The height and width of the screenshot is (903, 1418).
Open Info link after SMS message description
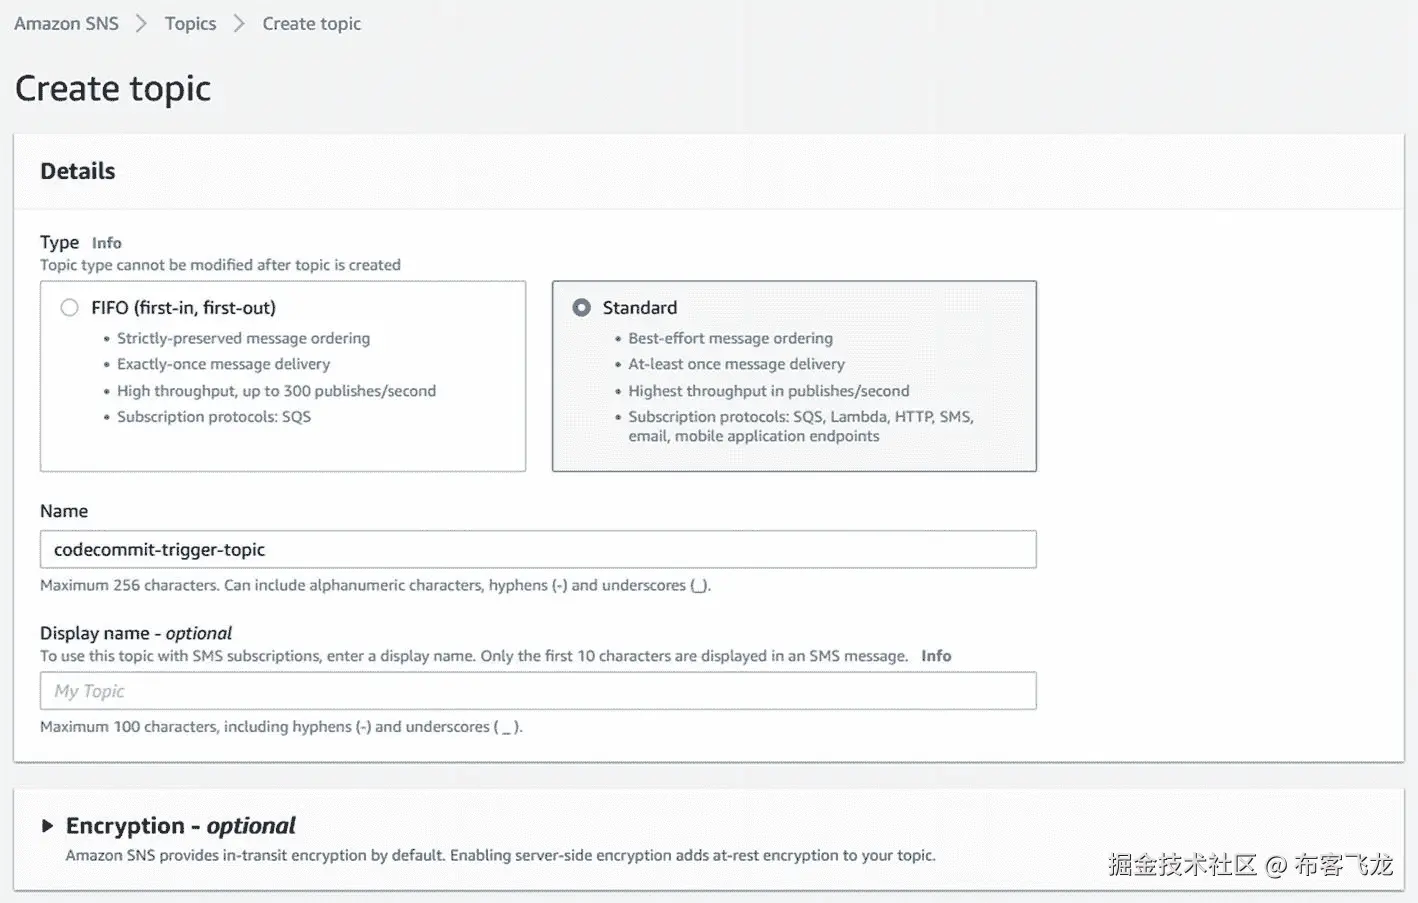point(936,656)
